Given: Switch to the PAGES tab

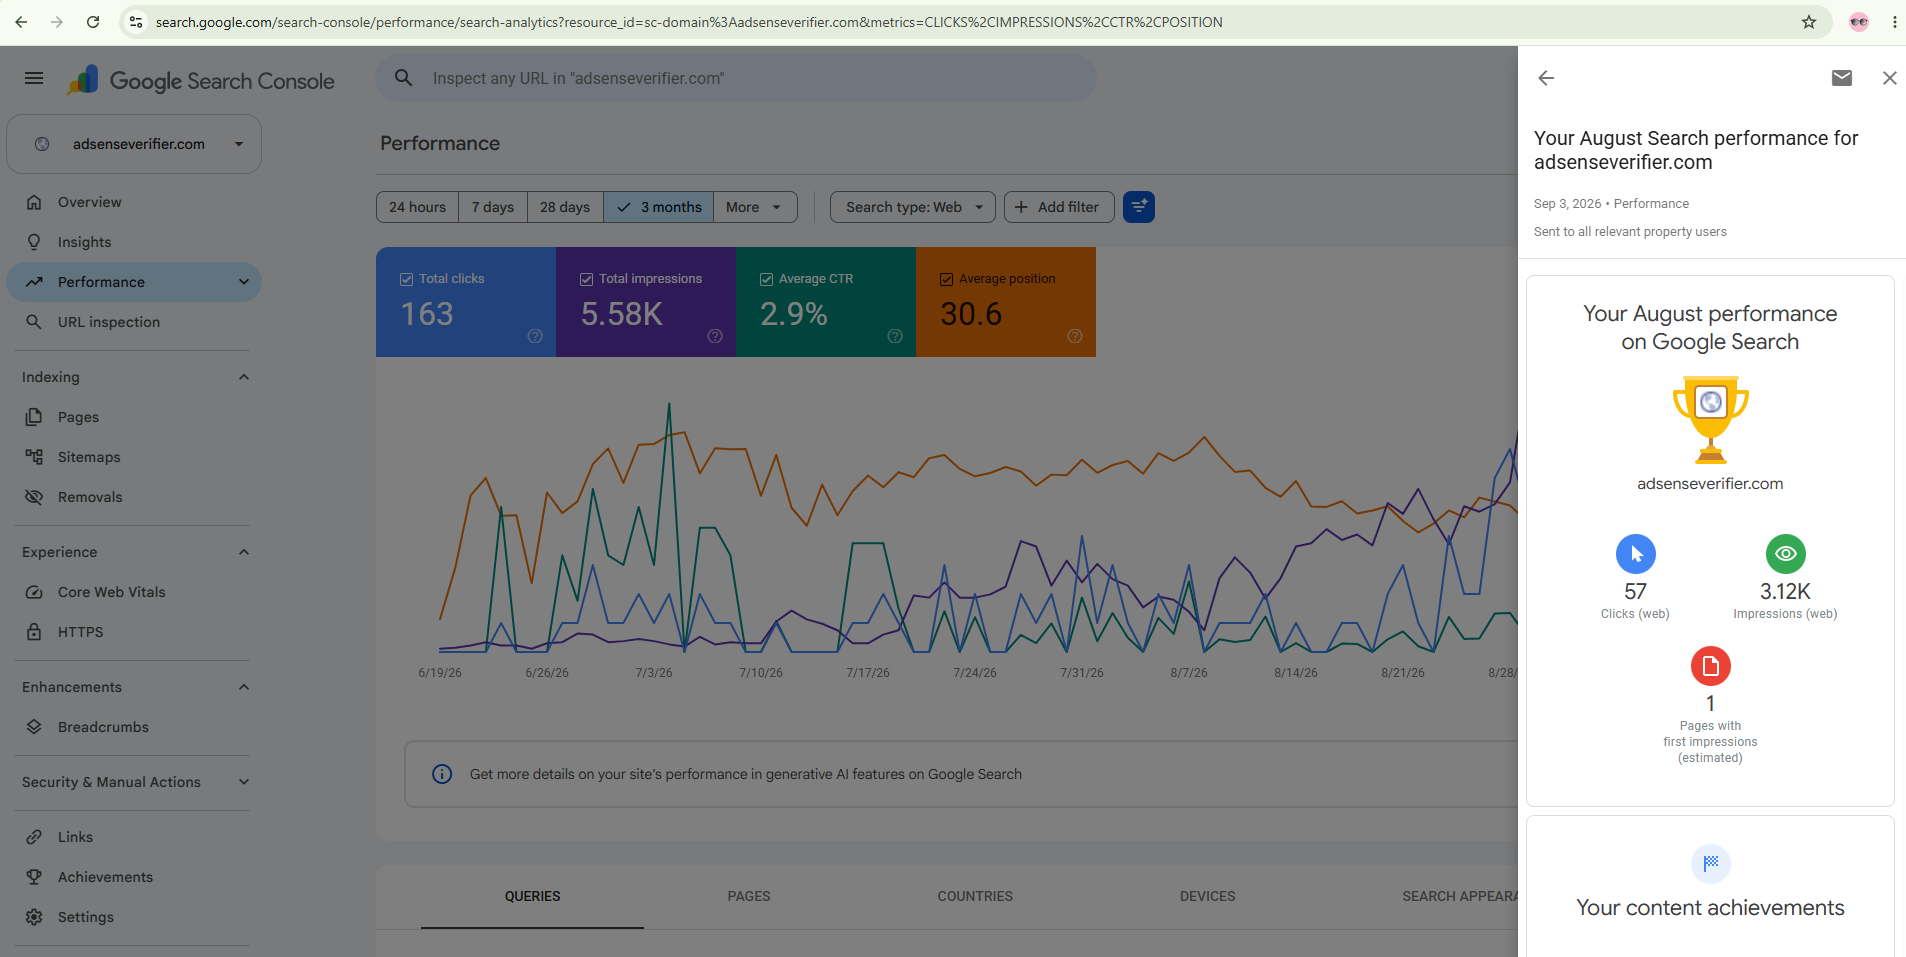Looking at the screenshot, I should [x=749, y=897].
